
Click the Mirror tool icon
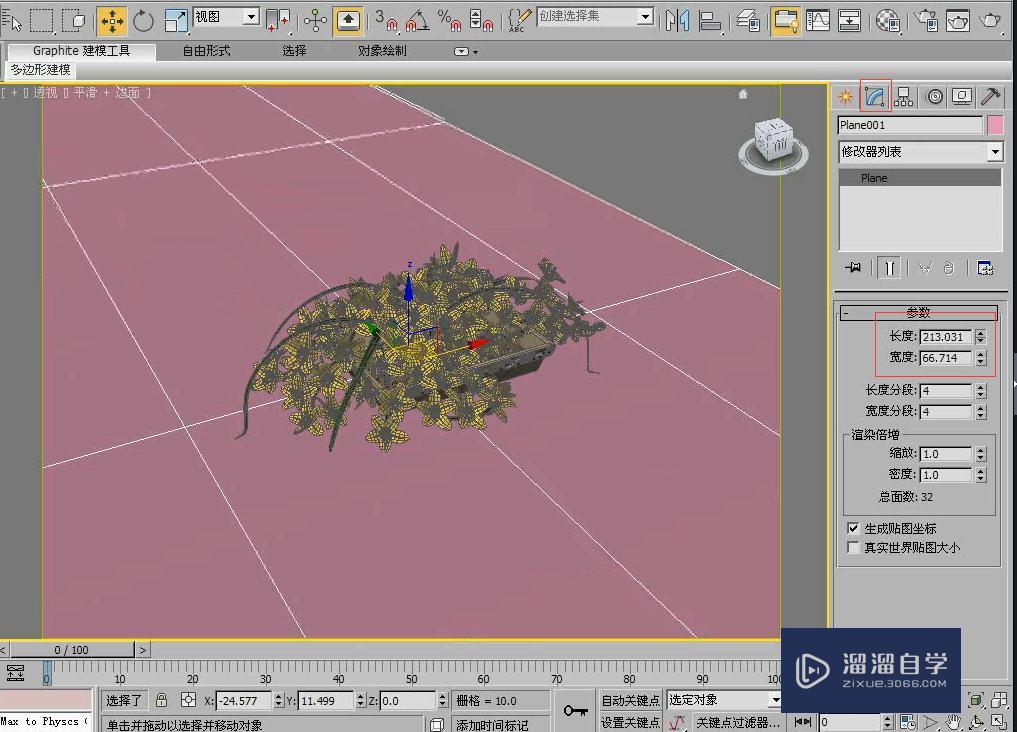677,20
